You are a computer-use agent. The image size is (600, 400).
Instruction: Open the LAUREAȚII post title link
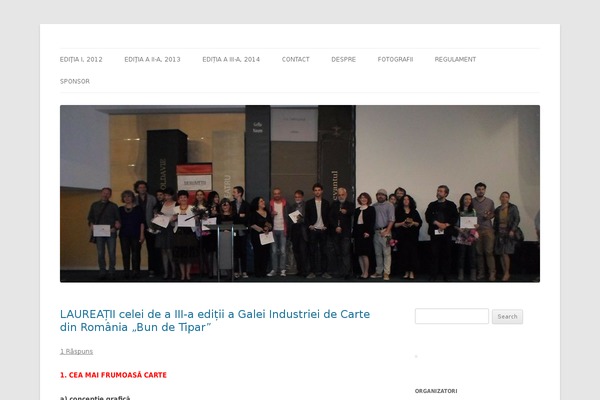pos(215,320)
